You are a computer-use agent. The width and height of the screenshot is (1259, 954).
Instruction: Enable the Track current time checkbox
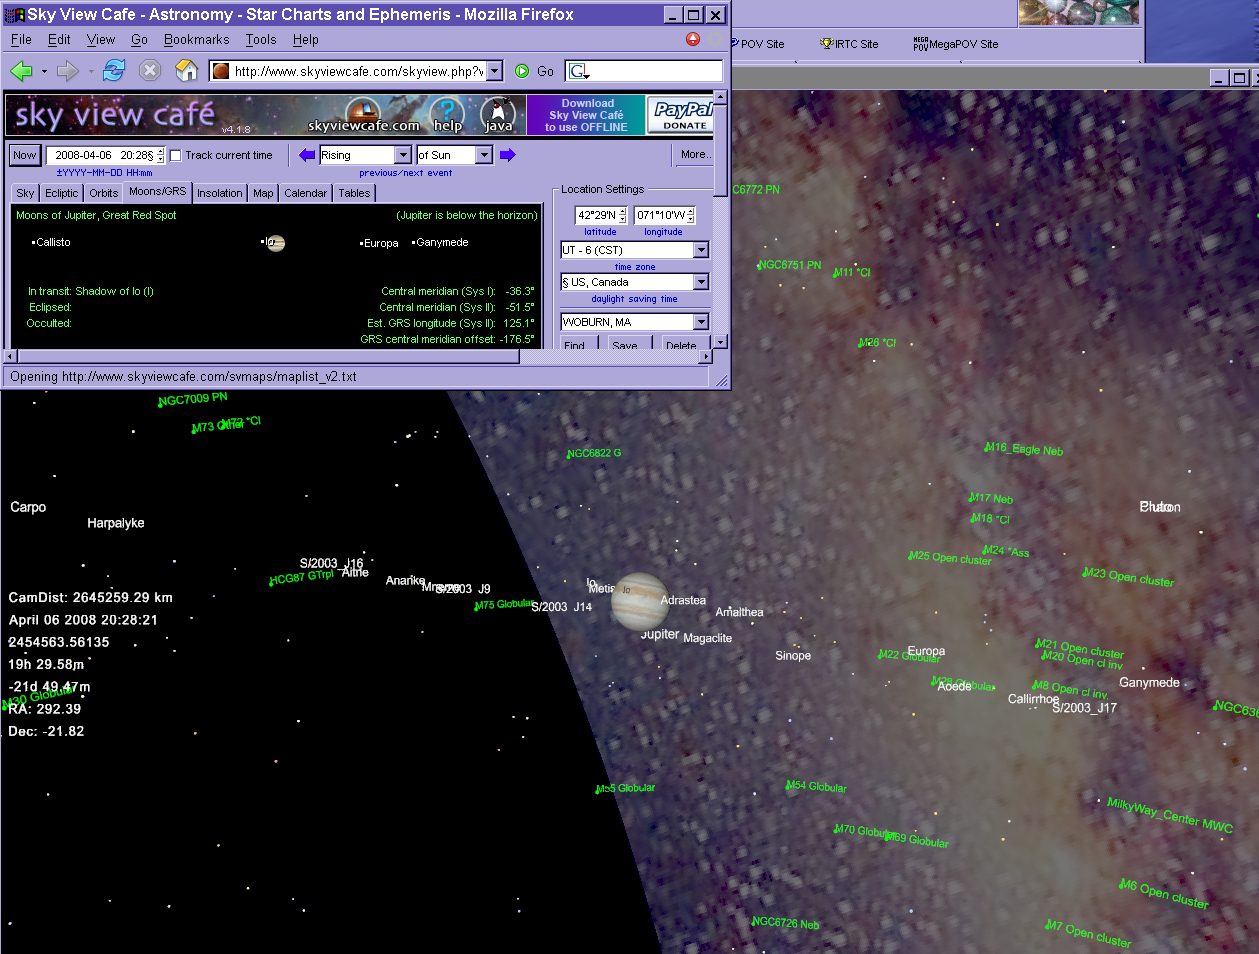tap(176, 156)
